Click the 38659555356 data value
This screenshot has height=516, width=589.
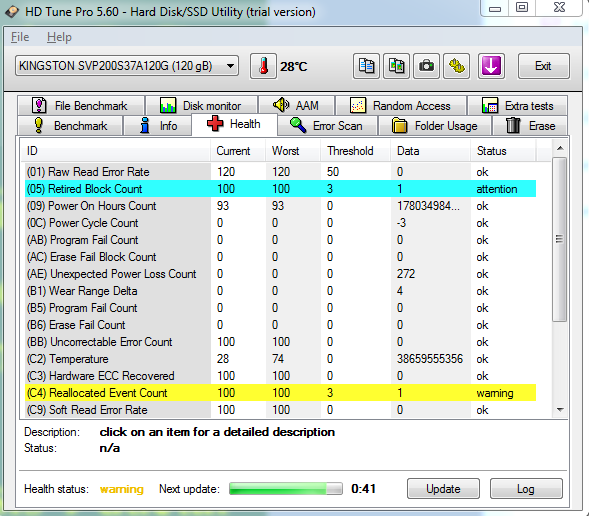click(430, 359)
